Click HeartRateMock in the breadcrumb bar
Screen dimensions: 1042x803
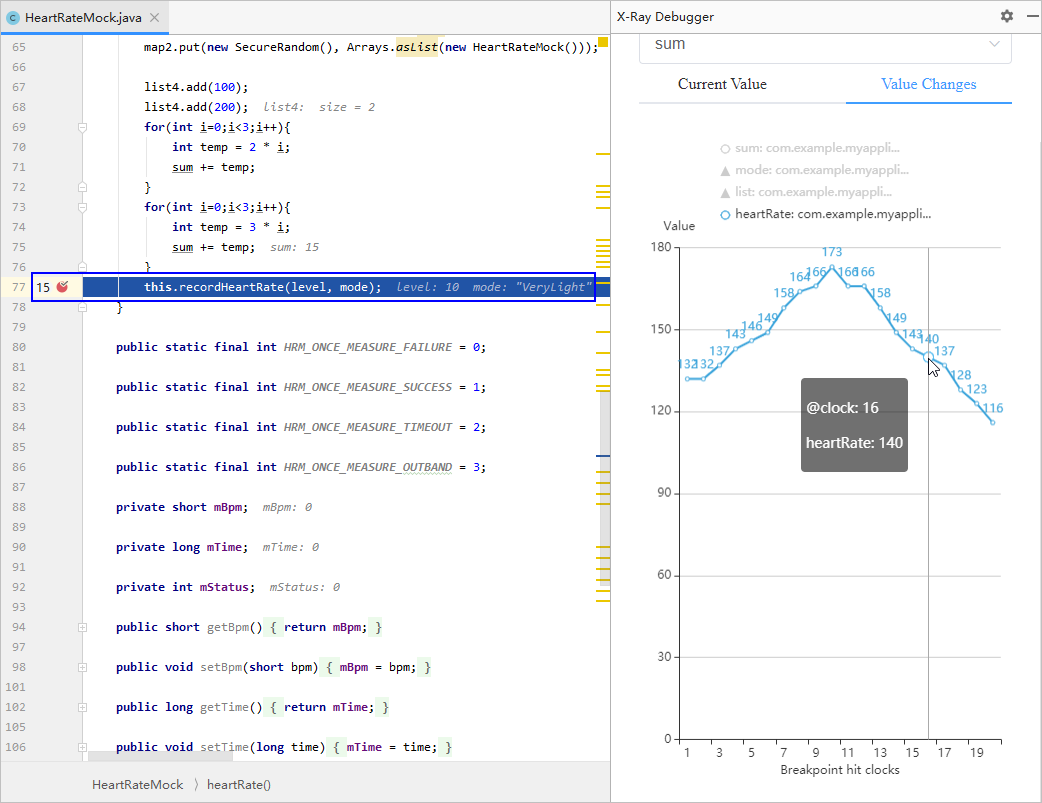tap(138, 784)
